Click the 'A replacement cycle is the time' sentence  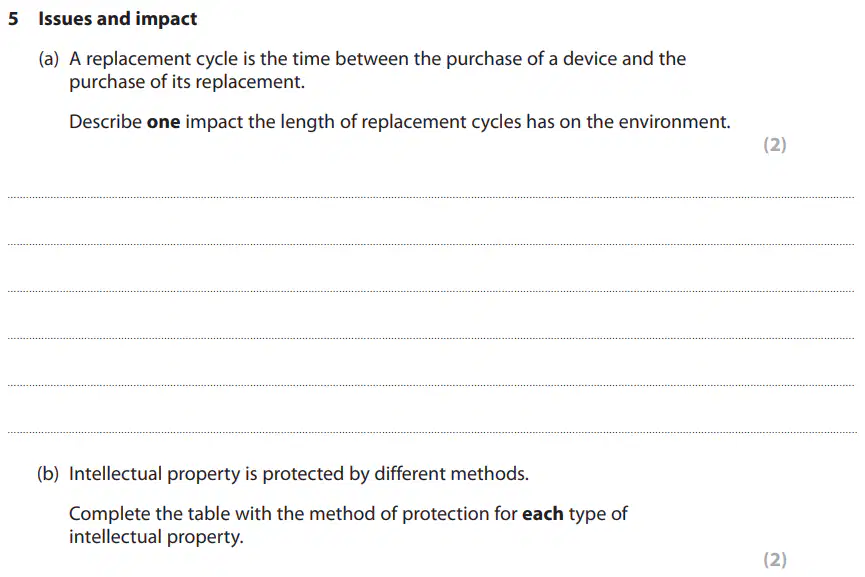point(377,59)
